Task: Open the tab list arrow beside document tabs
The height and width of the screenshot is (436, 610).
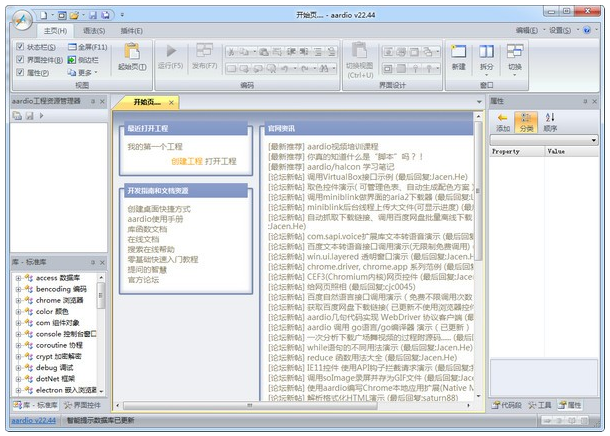Action: click(479, 102)
